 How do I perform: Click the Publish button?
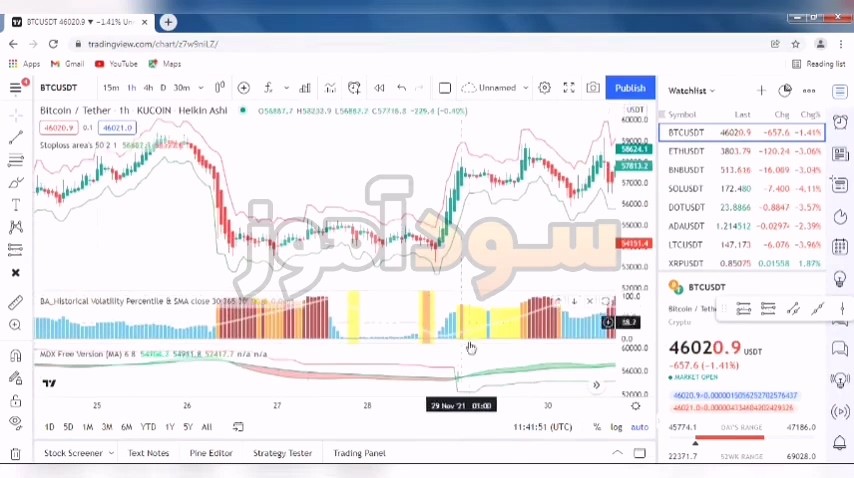630,88
